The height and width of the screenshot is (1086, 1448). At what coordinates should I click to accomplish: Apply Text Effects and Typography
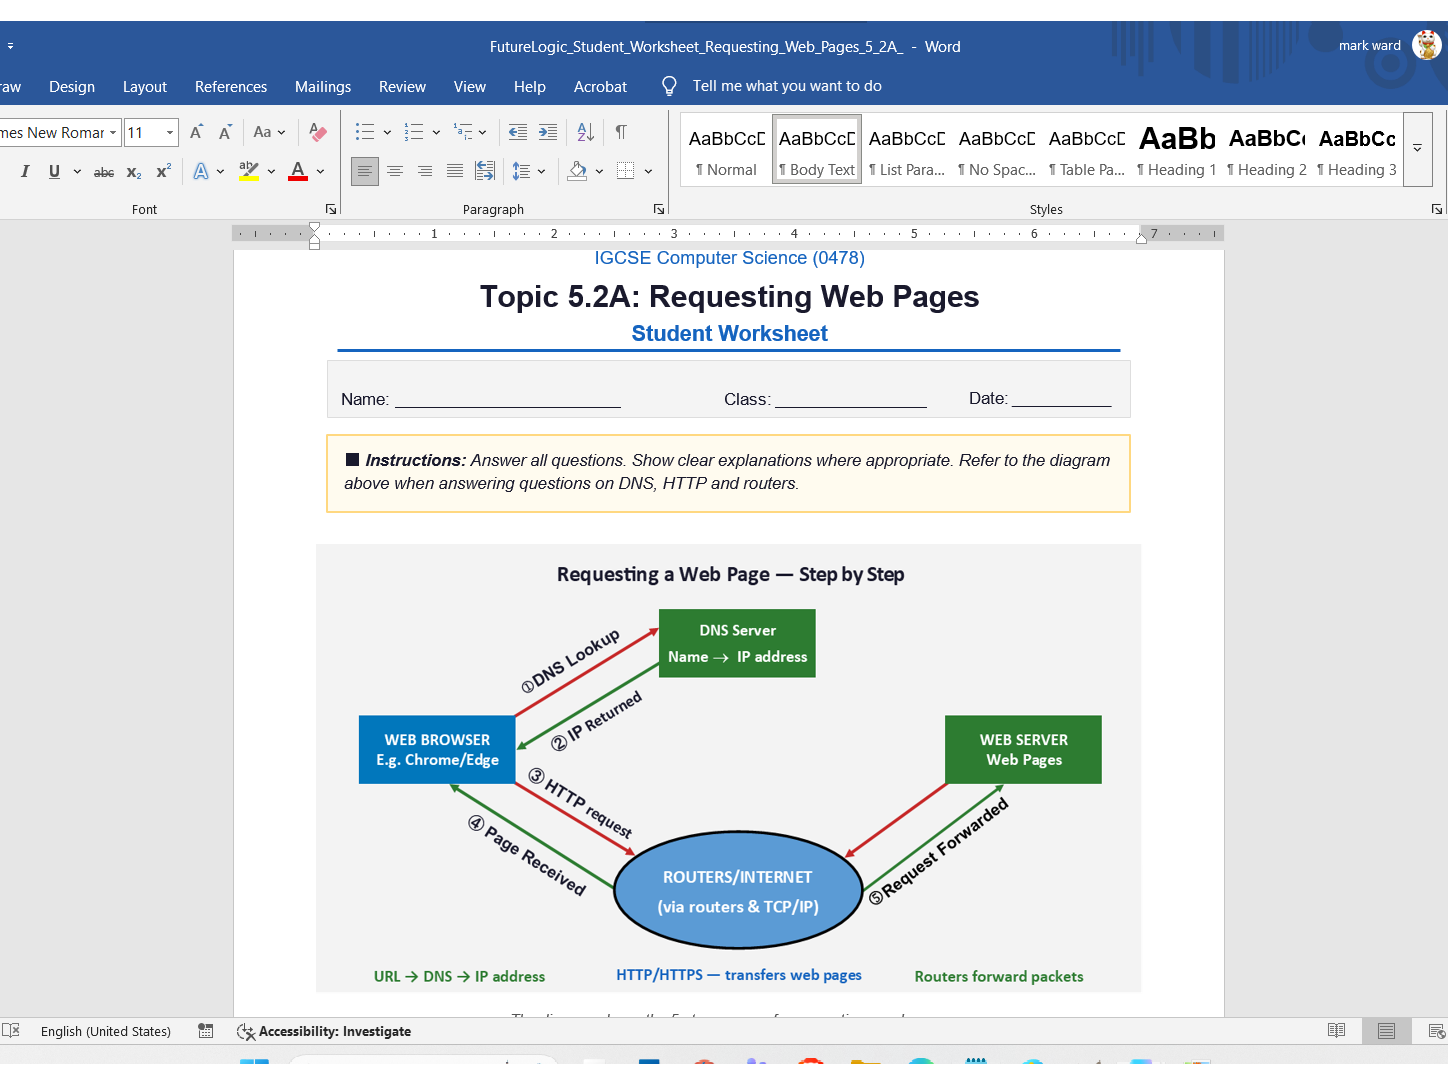(201, 171)
